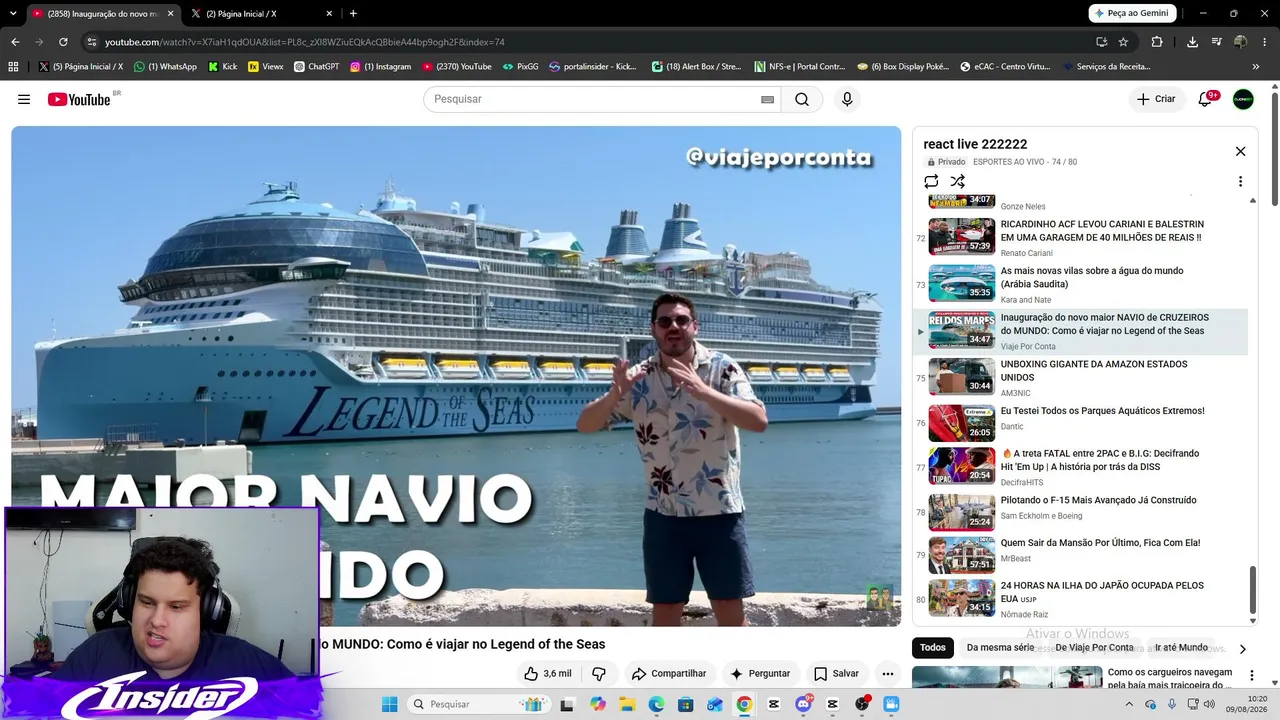Select the Inauguração do novo YouTube tab
The height and width of the screenshot is (720, 1280).
coord(103,13)
